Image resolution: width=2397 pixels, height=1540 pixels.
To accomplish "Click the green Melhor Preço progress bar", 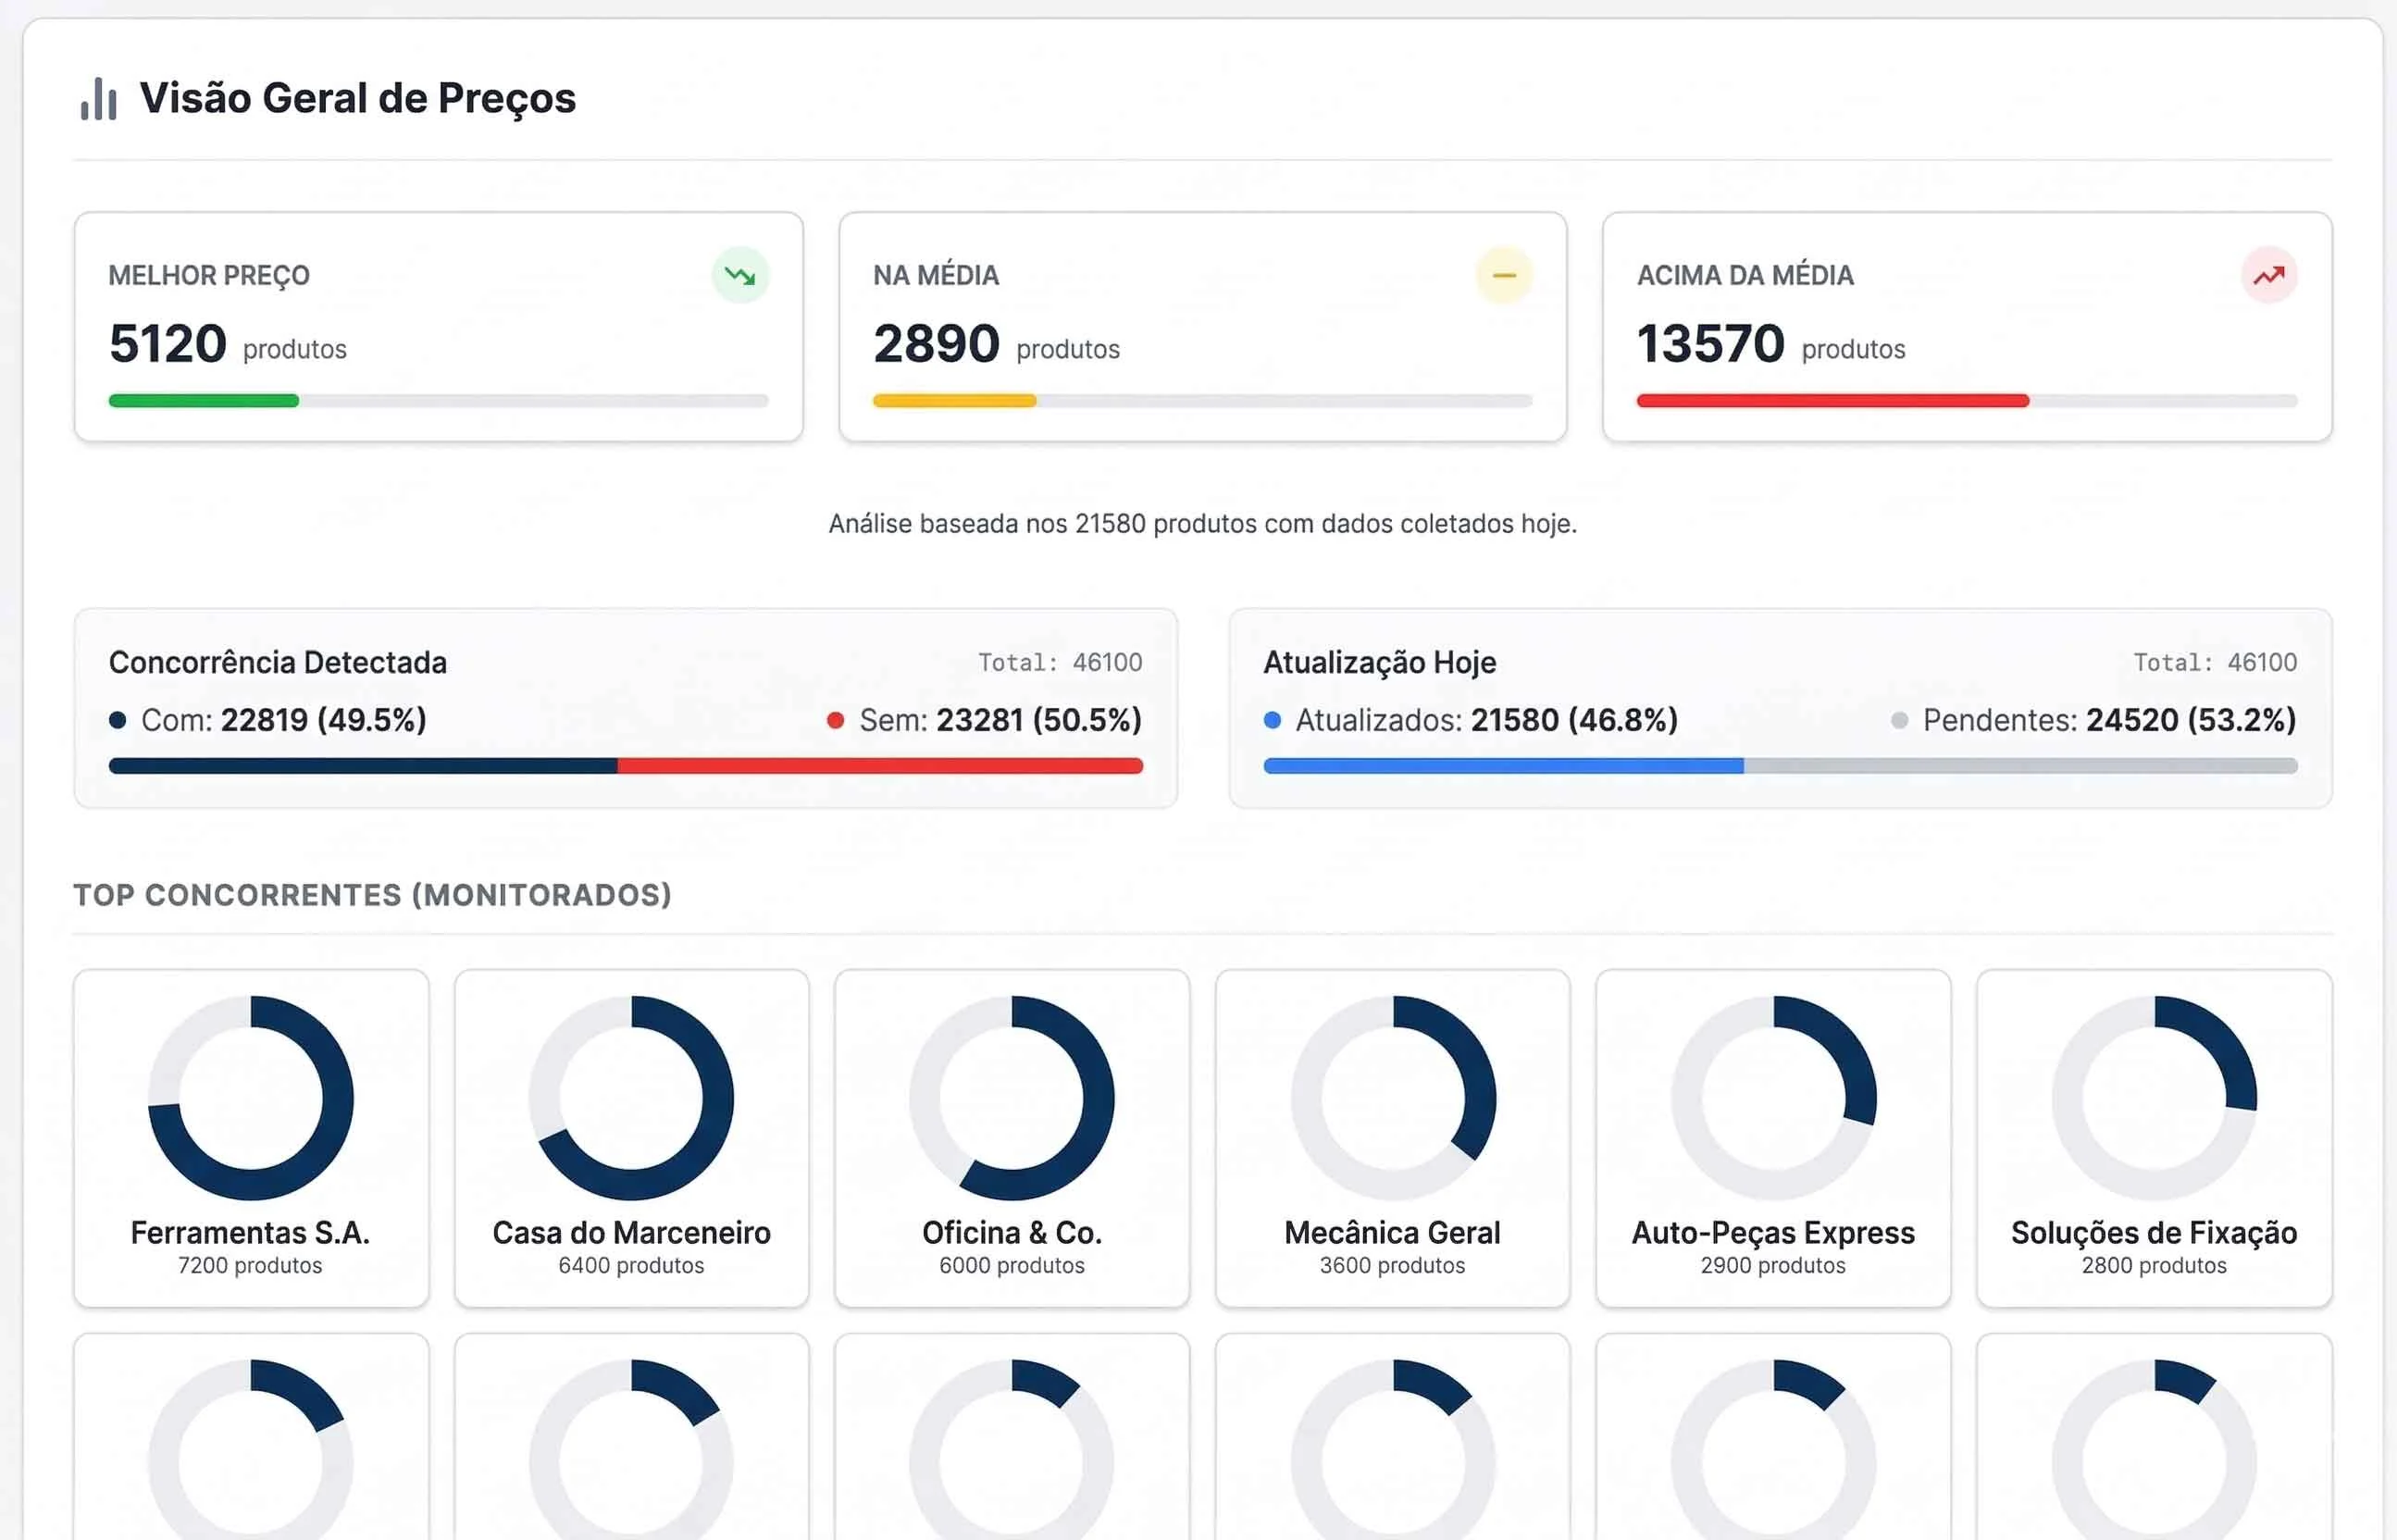I will [204, 401].
